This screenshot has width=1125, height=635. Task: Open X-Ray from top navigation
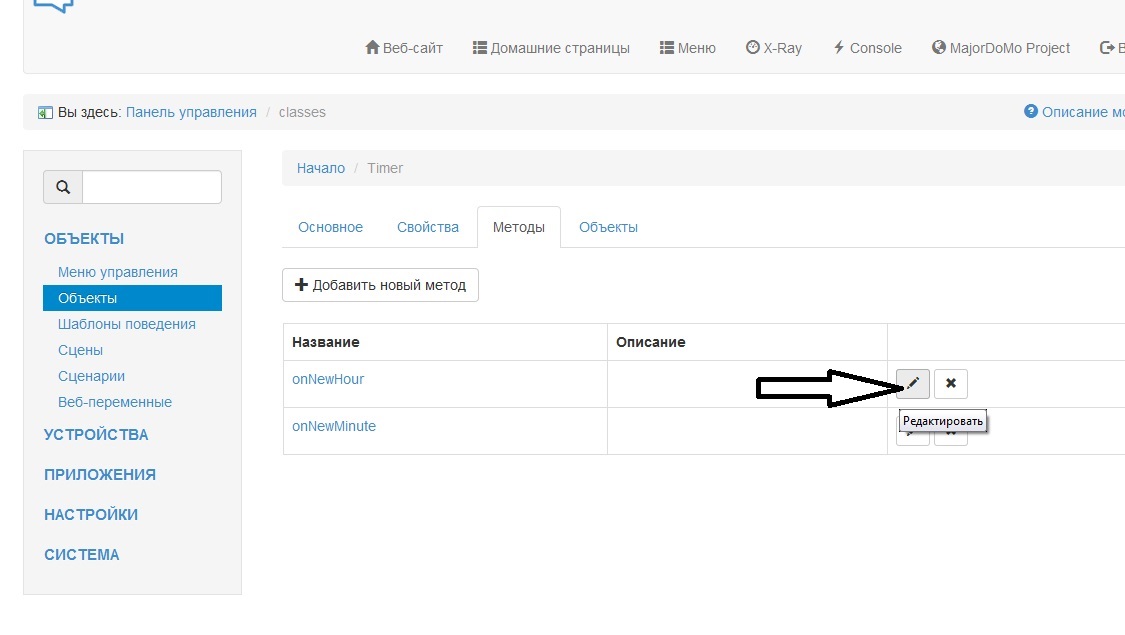(773, 48)
